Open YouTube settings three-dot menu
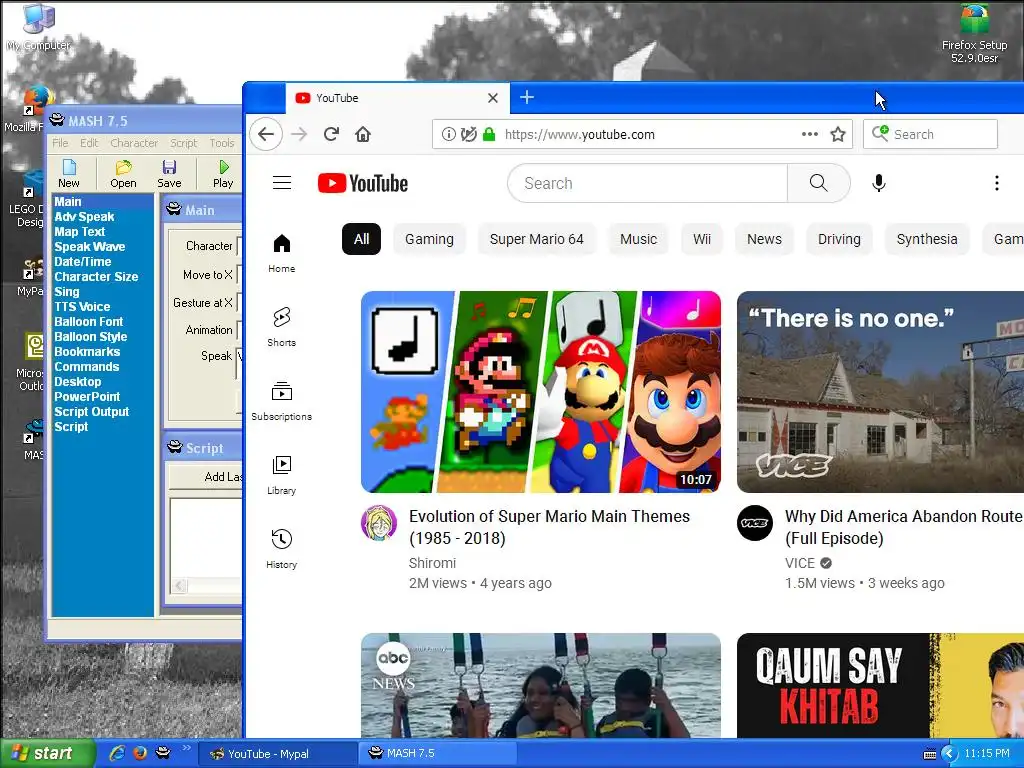 coord(997,184)
